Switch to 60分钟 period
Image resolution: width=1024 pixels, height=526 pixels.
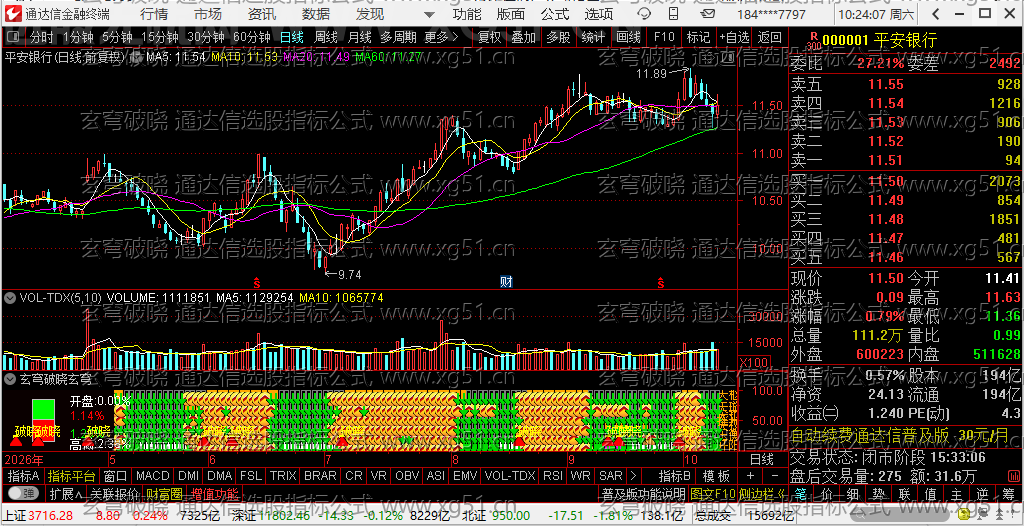[251, 37]
